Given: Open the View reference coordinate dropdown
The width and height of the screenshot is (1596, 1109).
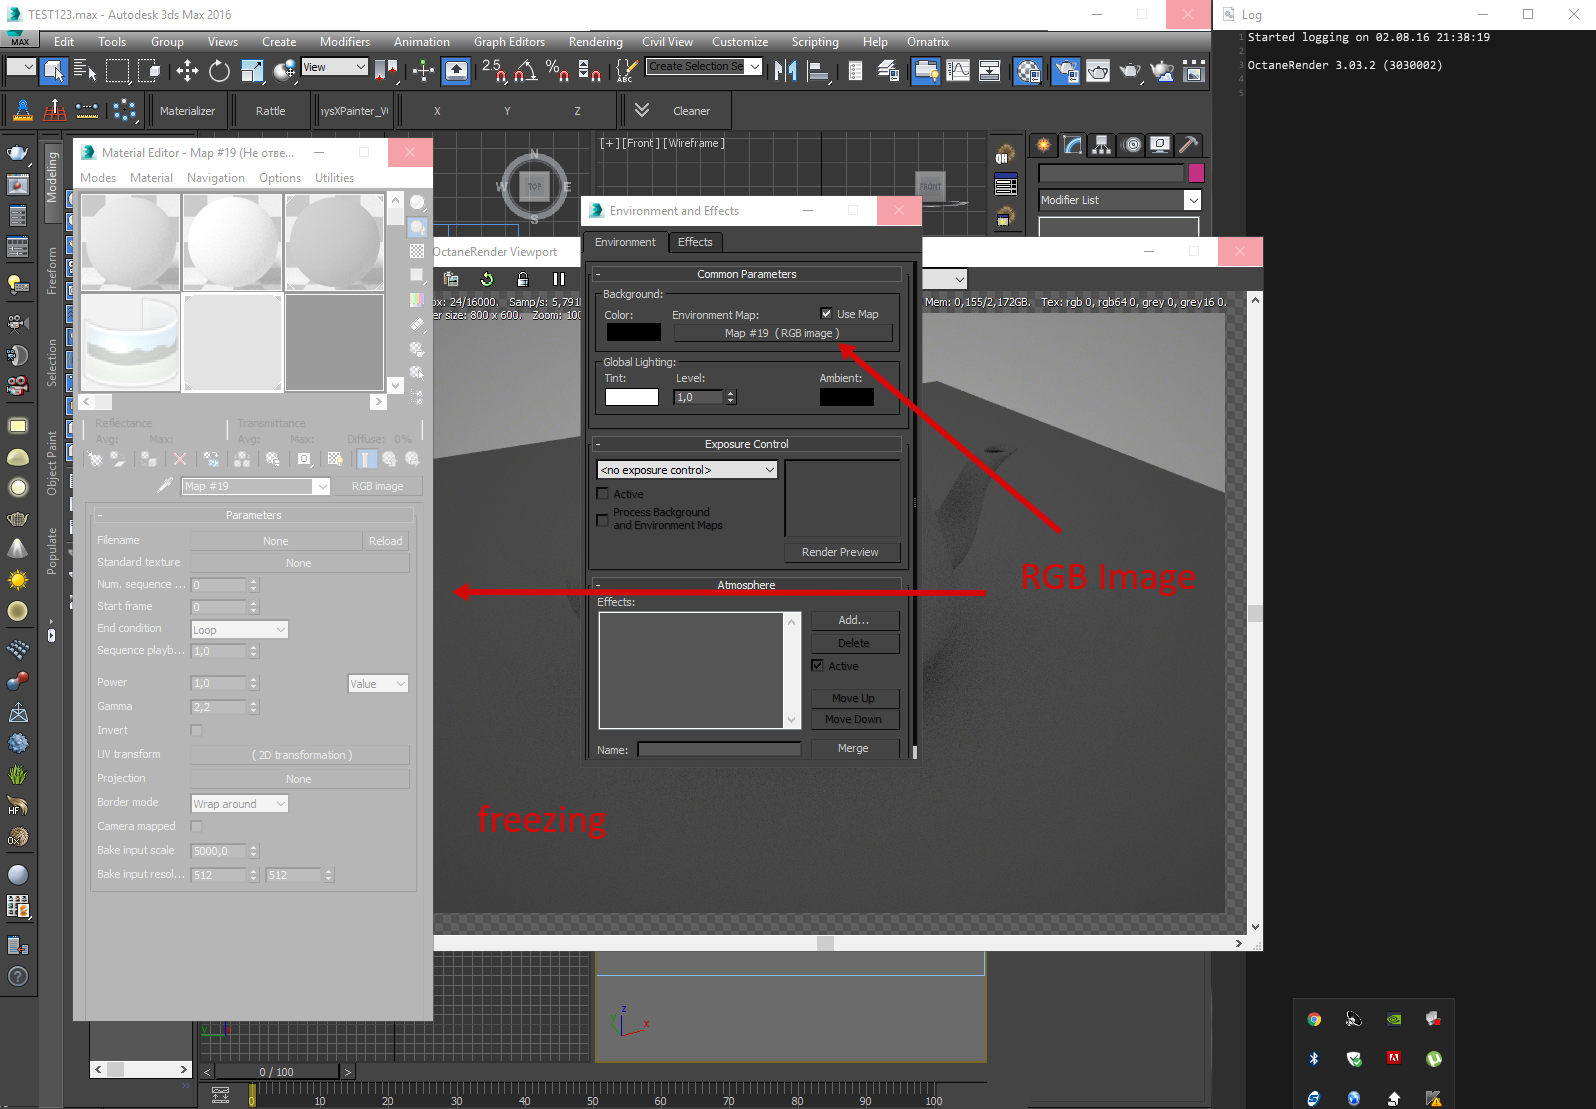Looking at the screenshot, I should coord(335,67).
